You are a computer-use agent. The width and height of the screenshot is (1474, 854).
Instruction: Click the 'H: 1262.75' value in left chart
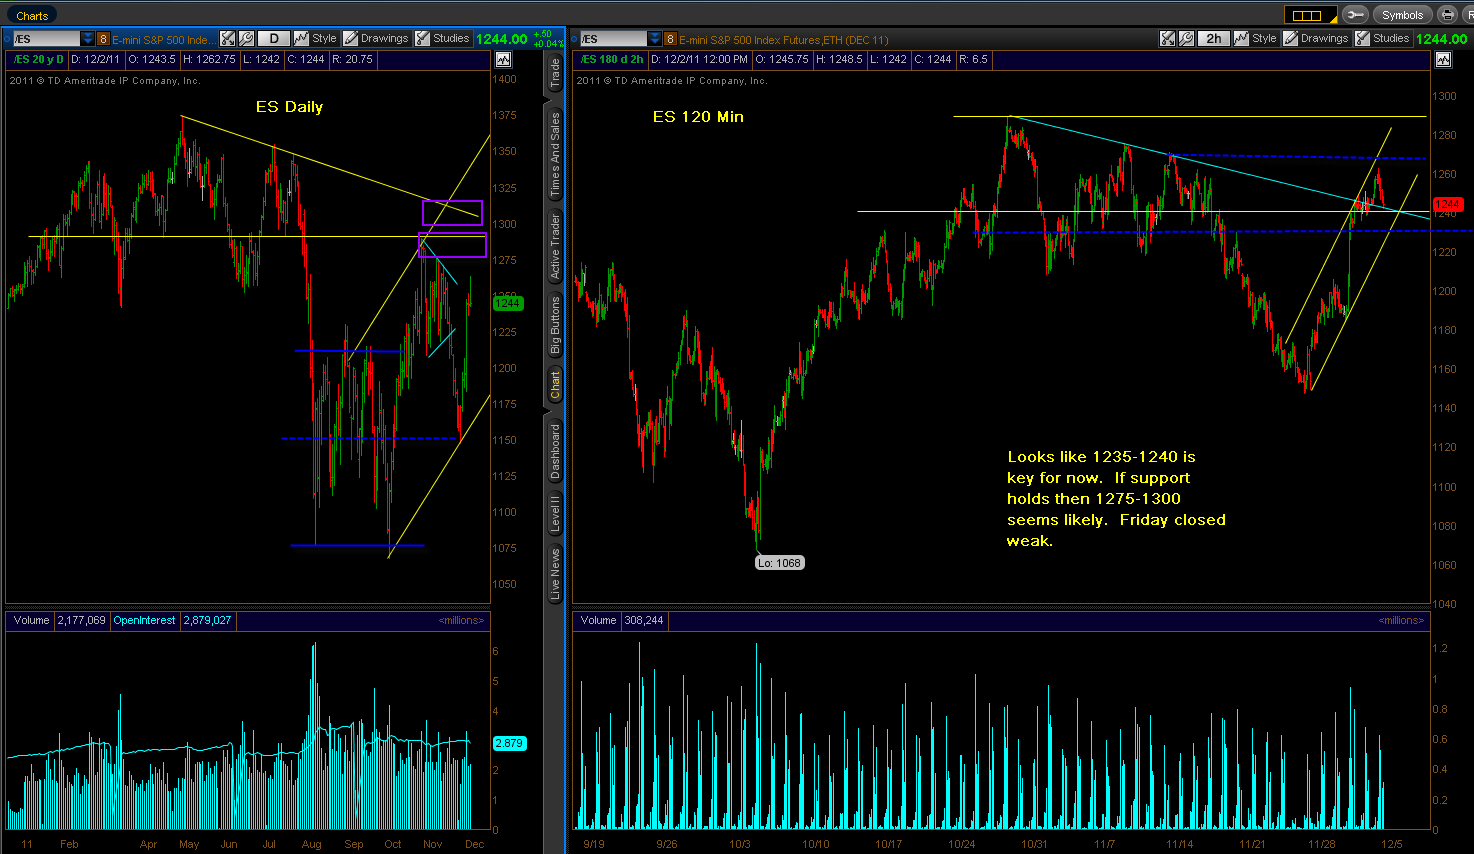210,59
